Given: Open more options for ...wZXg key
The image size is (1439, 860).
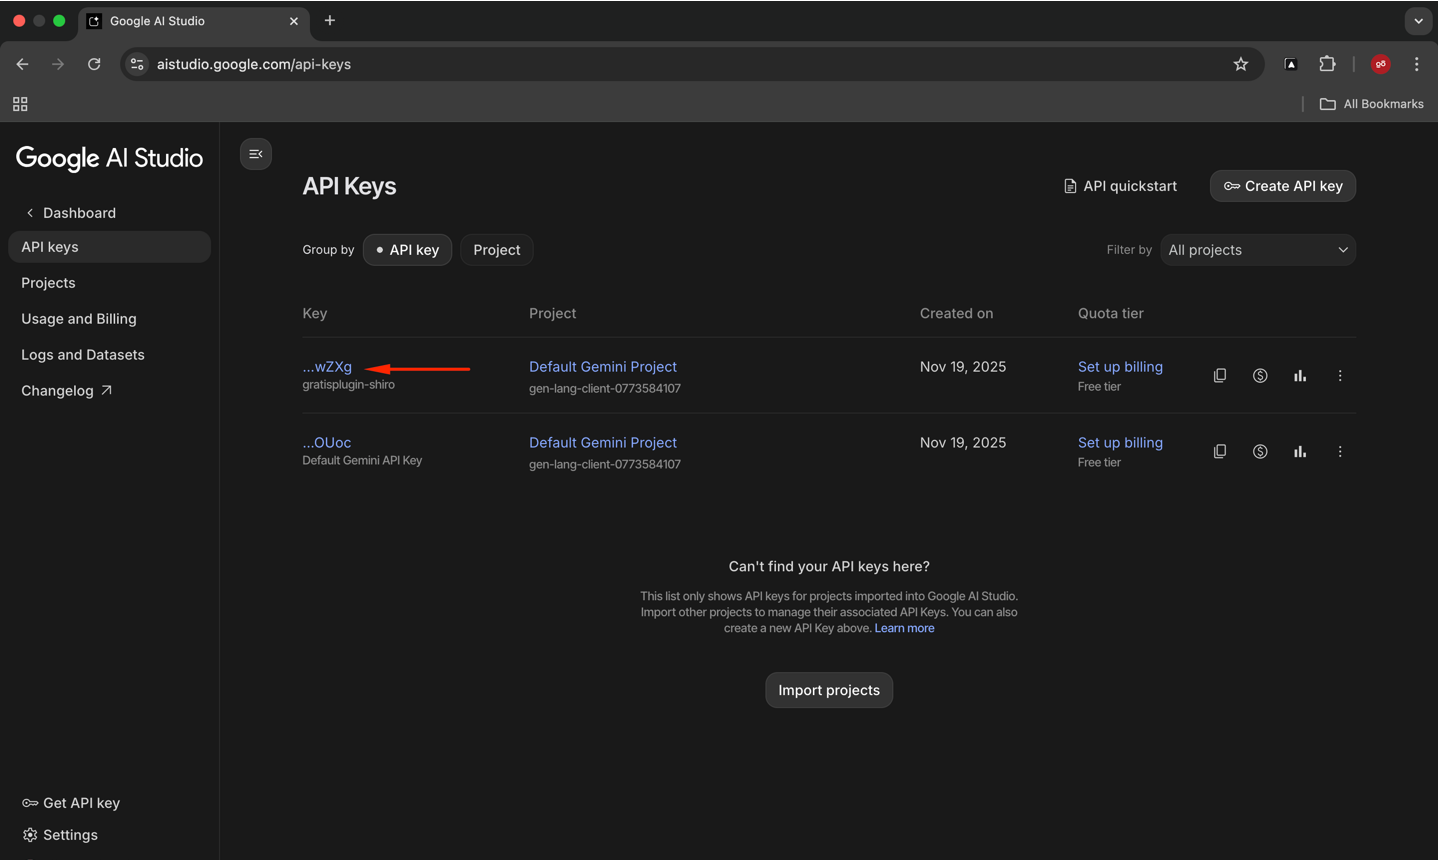Looking at the screenshot, I should [1339, 376].
